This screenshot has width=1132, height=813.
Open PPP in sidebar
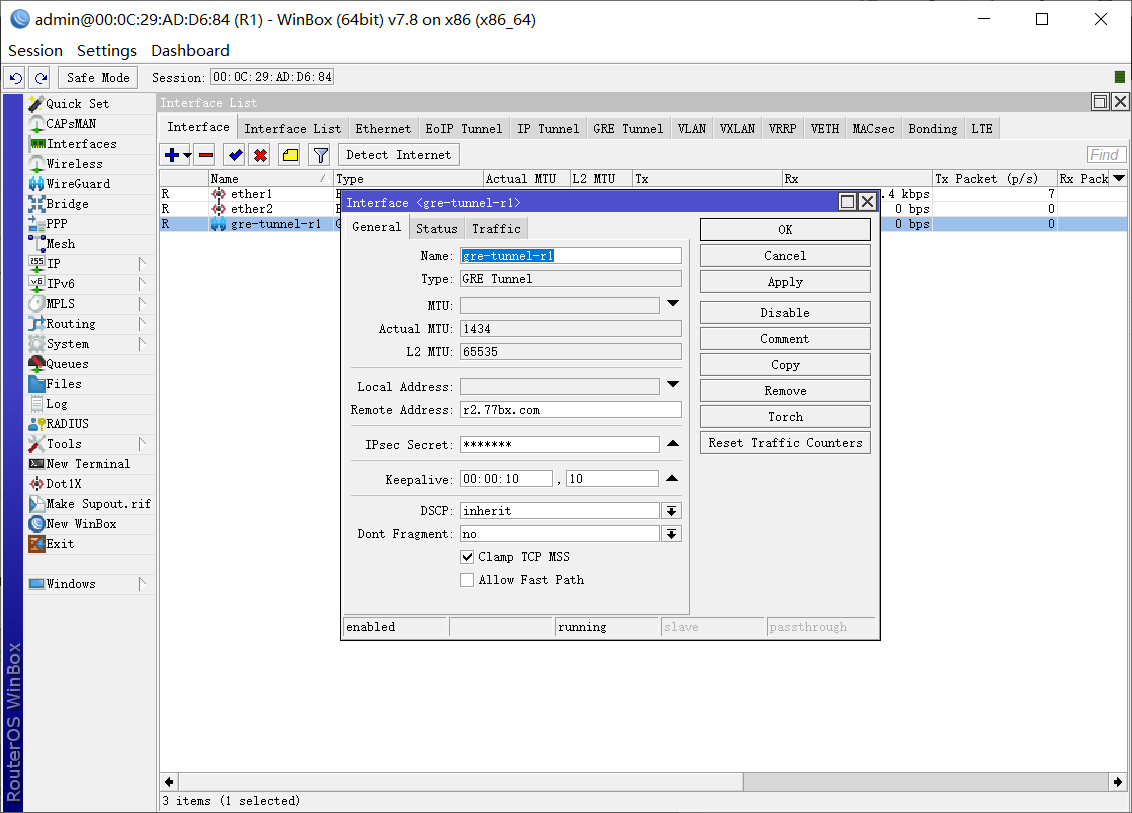pos(90,224)
